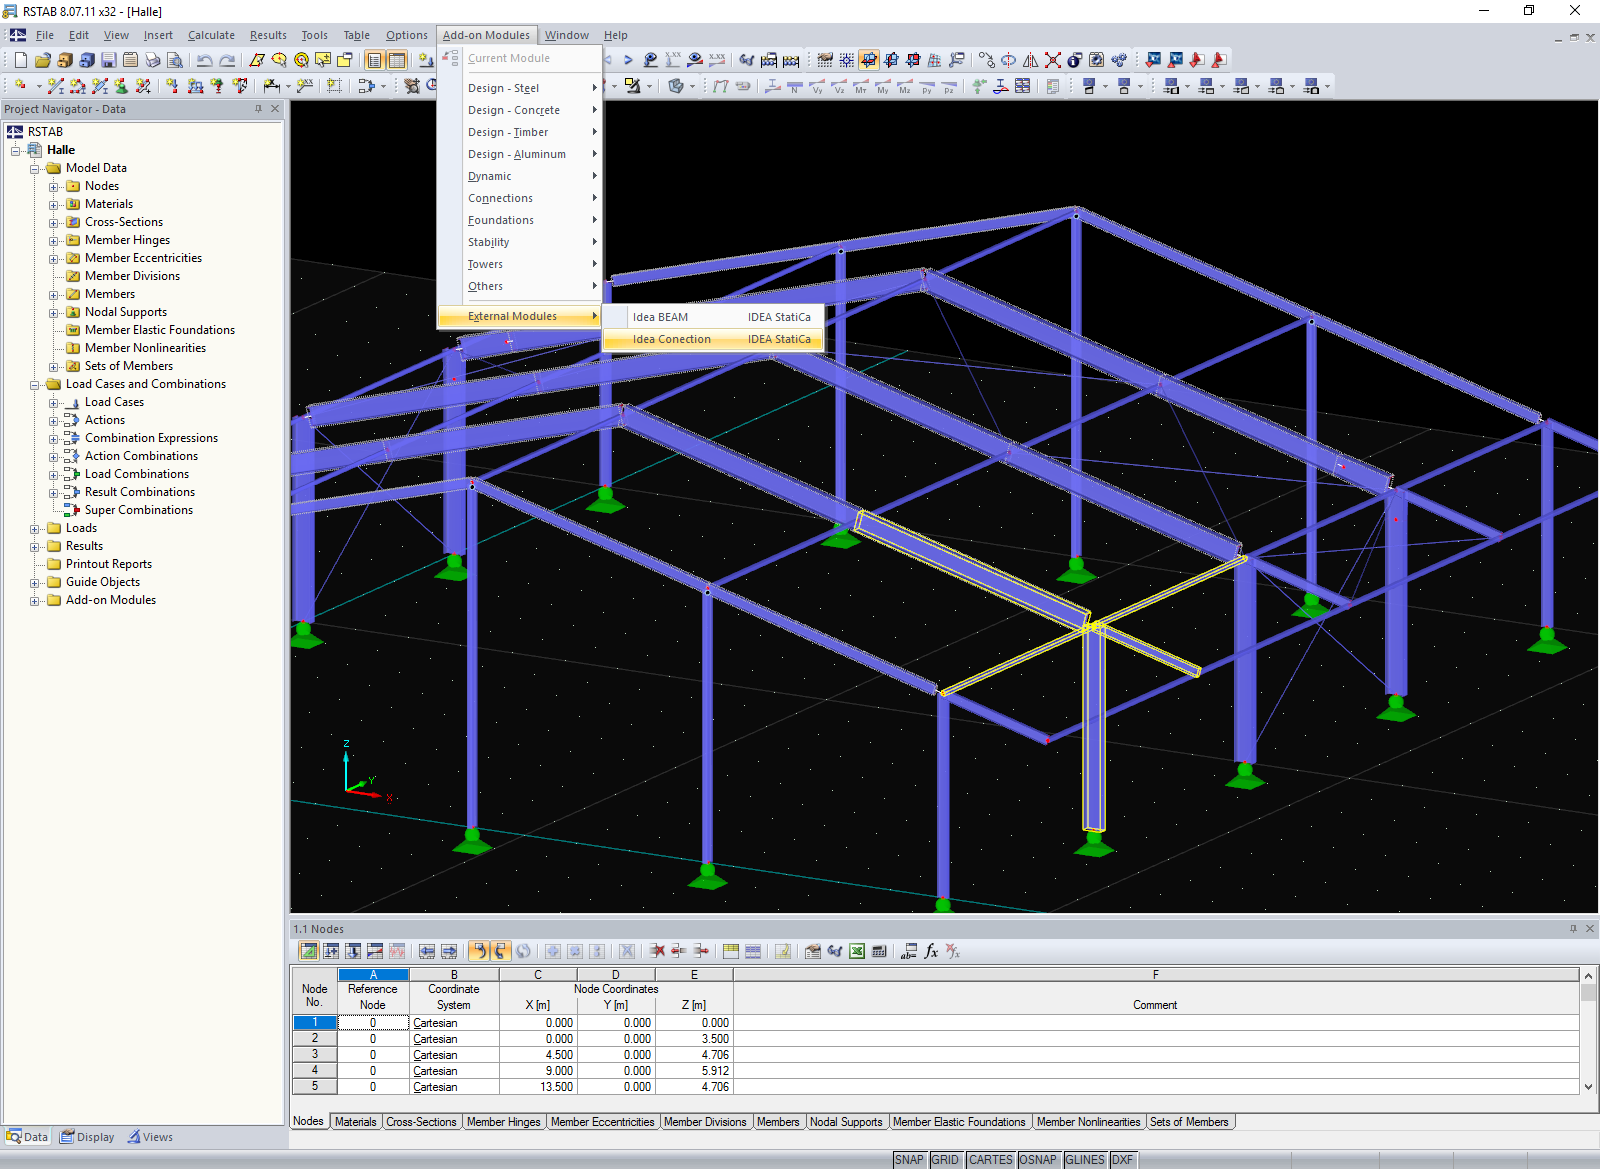
Task: Click the red X delete icon in main toolbar
Action: pyautogui.click(x=1053, y=60)
